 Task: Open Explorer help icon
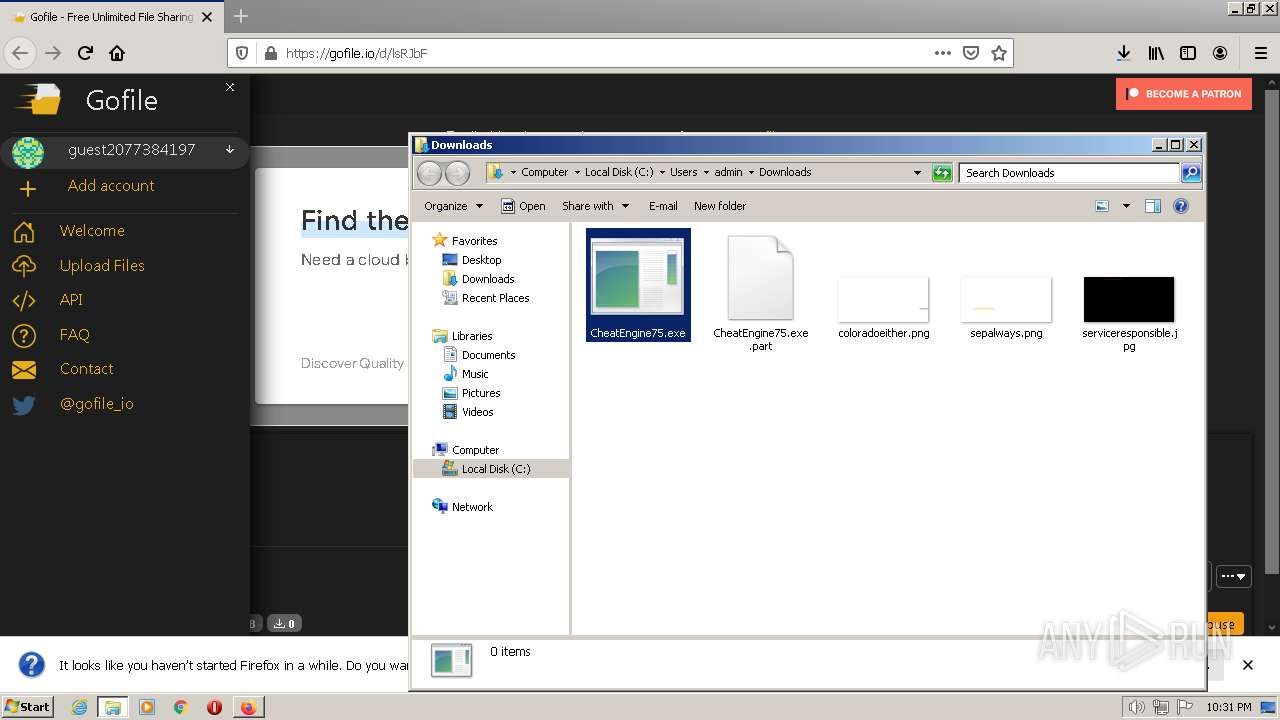pos(1181,206)
